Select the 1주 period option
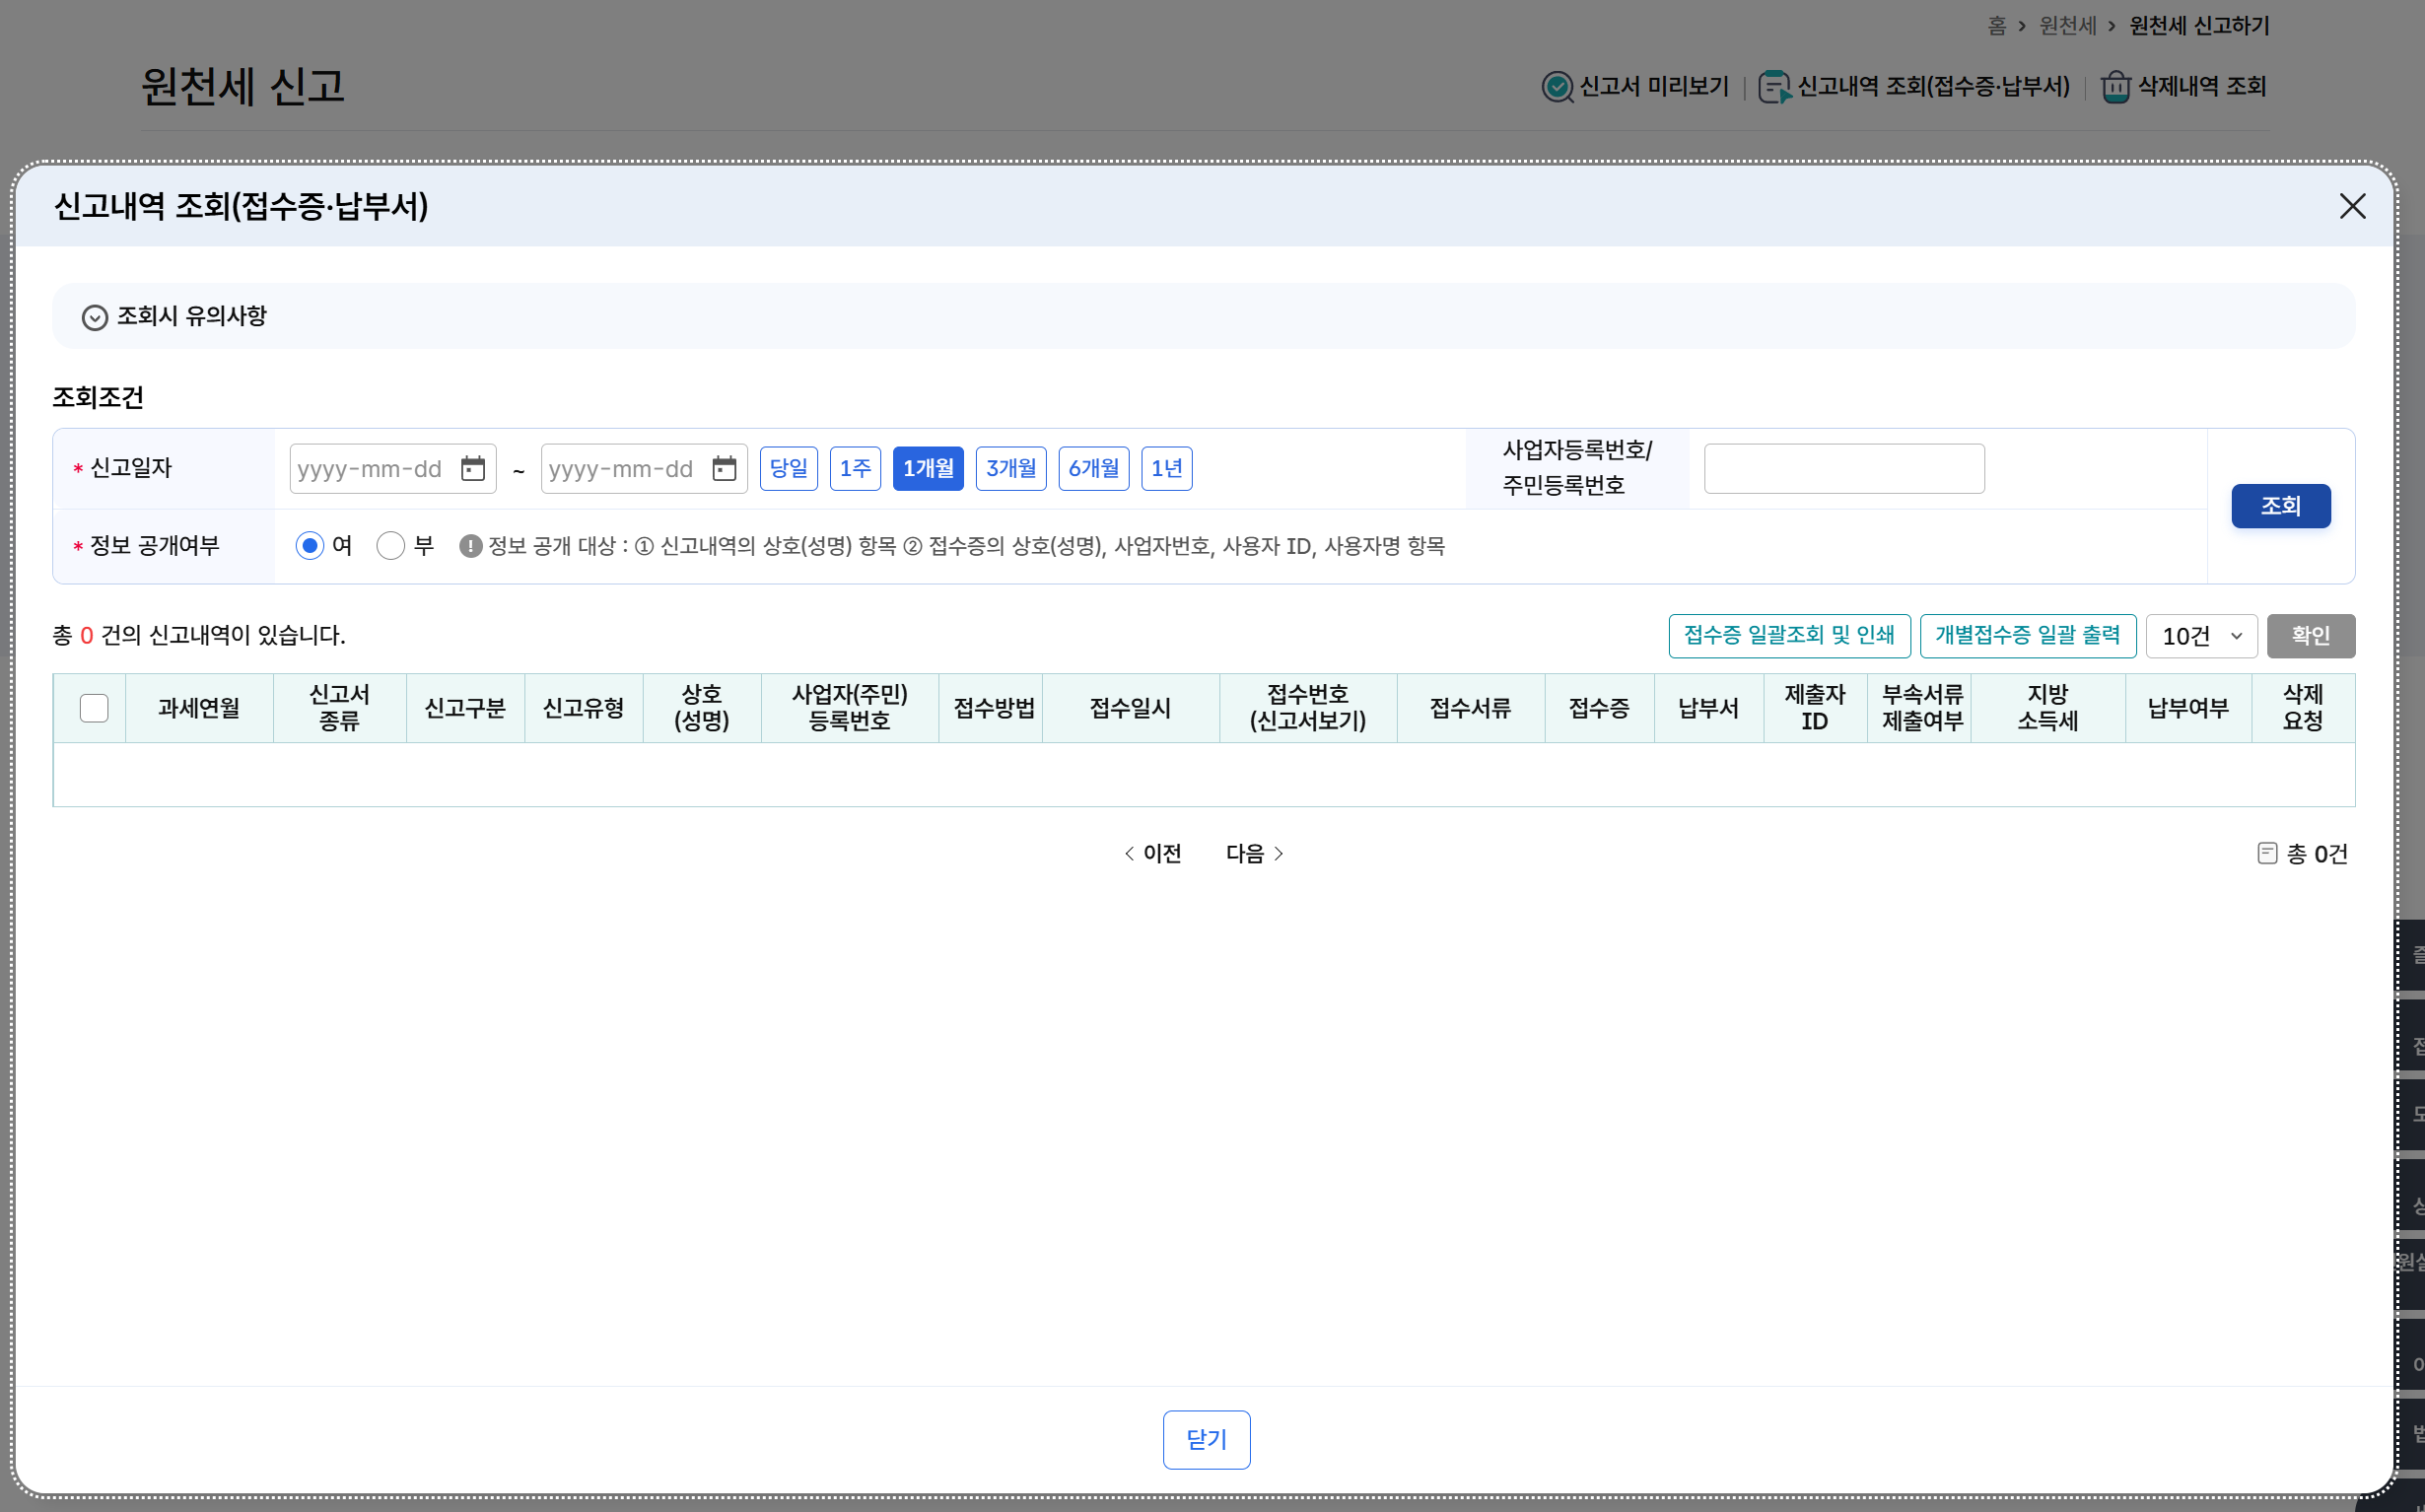The height and width of the screenshot is (1512, 2425). pyautogui.click(x=855, y=468)
